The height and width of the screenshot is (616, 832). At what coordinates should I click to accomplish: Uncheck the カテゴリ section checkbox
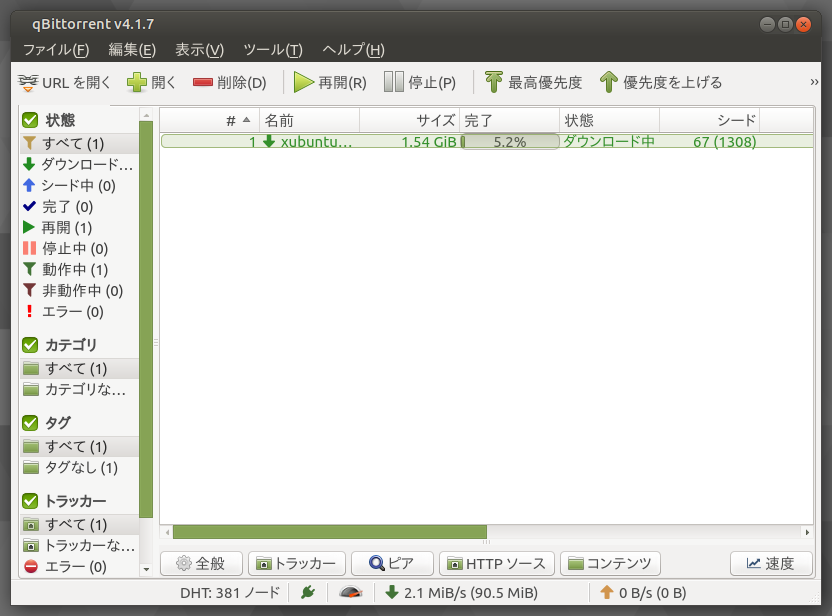coord(30,345)
